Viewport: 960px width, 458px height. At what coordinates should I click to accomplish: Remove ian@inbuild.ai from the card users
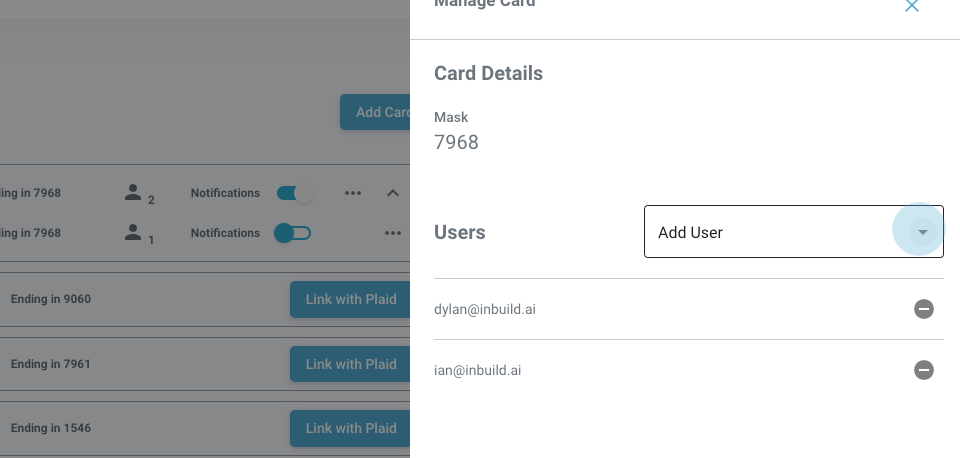coord(924,370)
